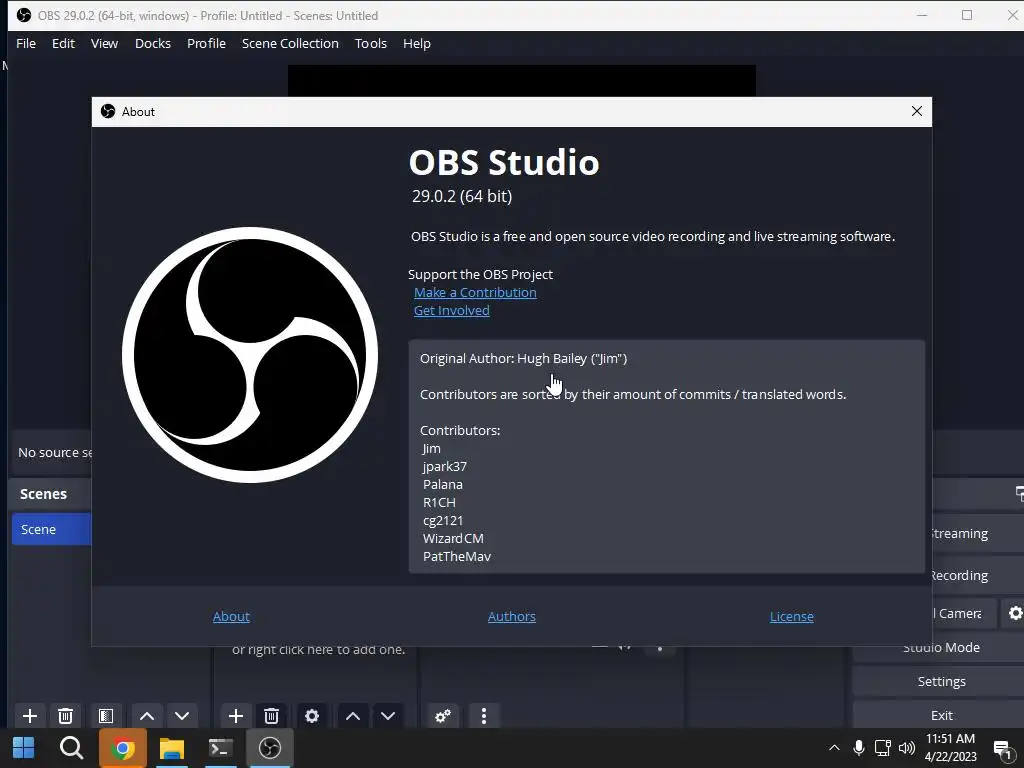Click contributor name PatTheMav

(456, 556)
